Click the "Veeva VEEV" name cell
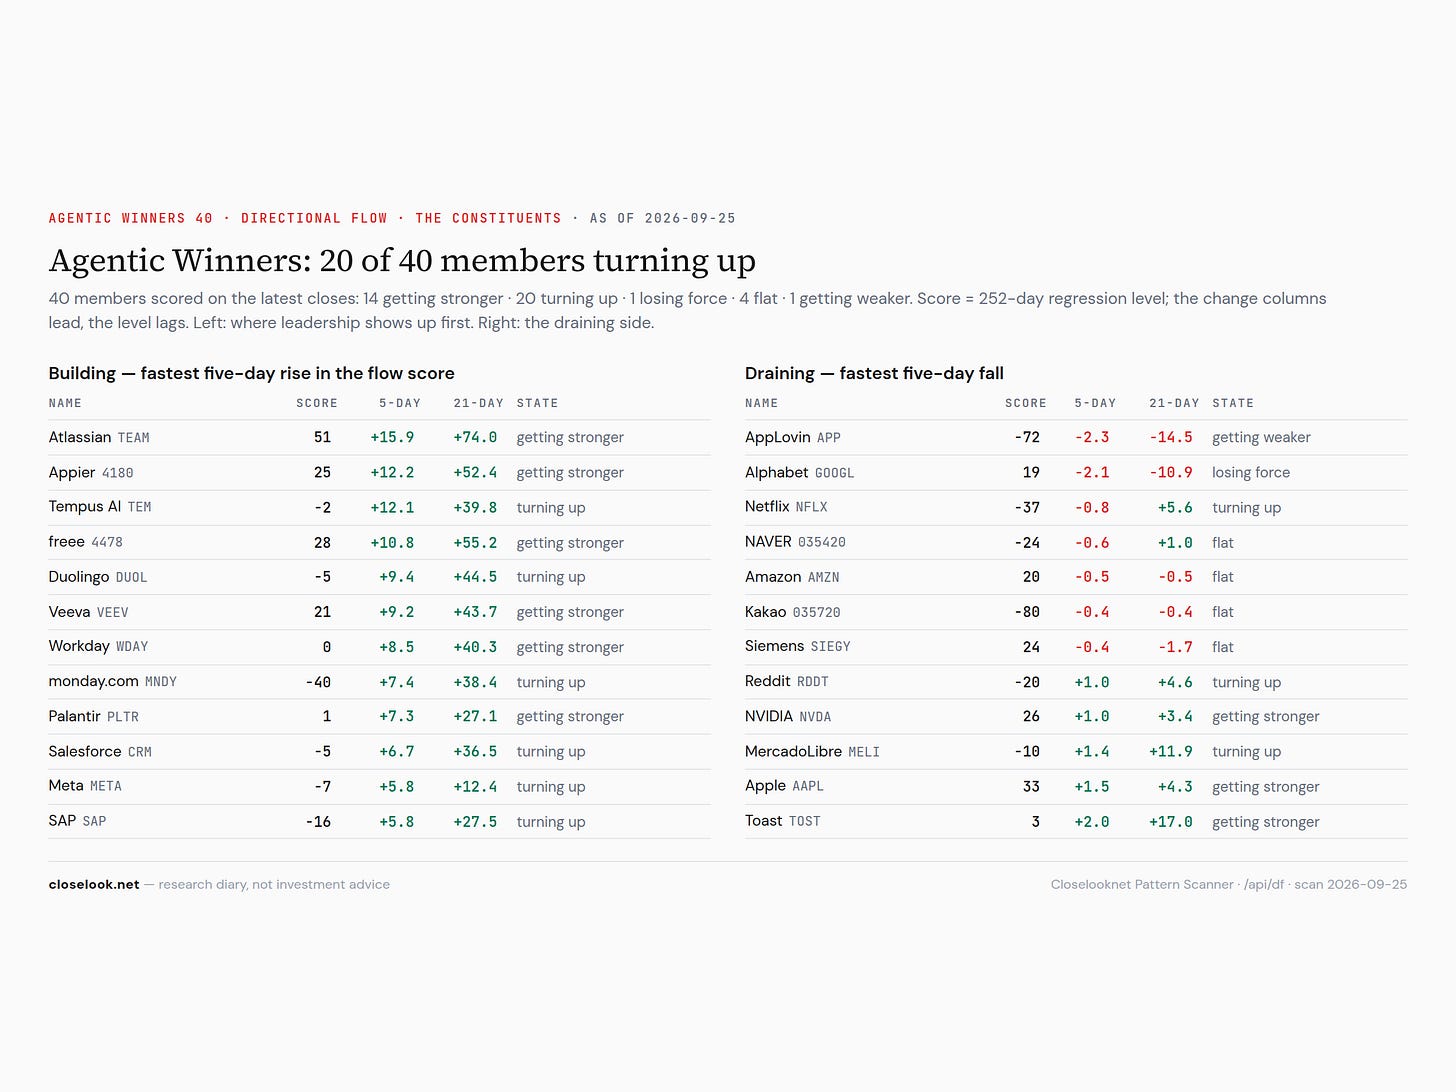This screenshot has width=1456, height=1092. click(x=89, y=612)
